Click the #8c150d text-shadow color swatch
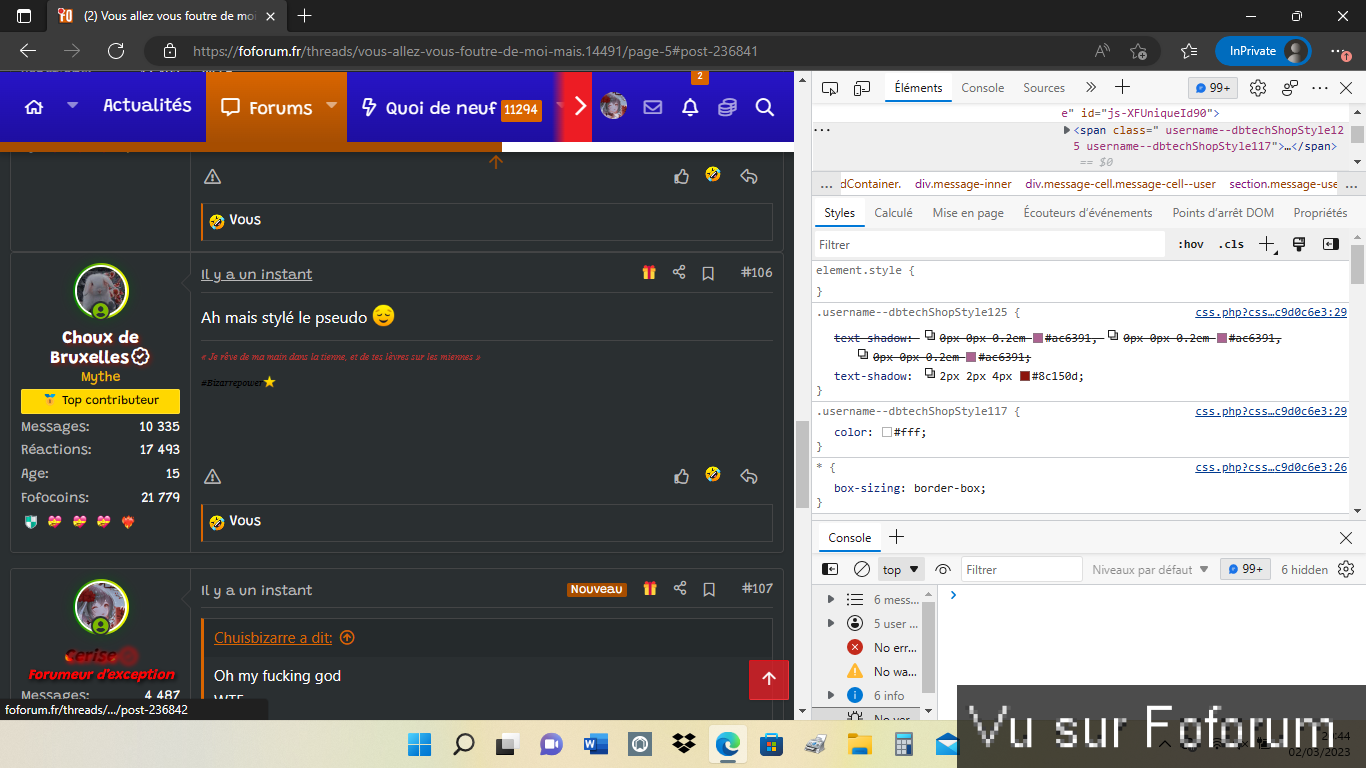The image size is (1366, 768). pyautogui.click(x=1025, y=376)
